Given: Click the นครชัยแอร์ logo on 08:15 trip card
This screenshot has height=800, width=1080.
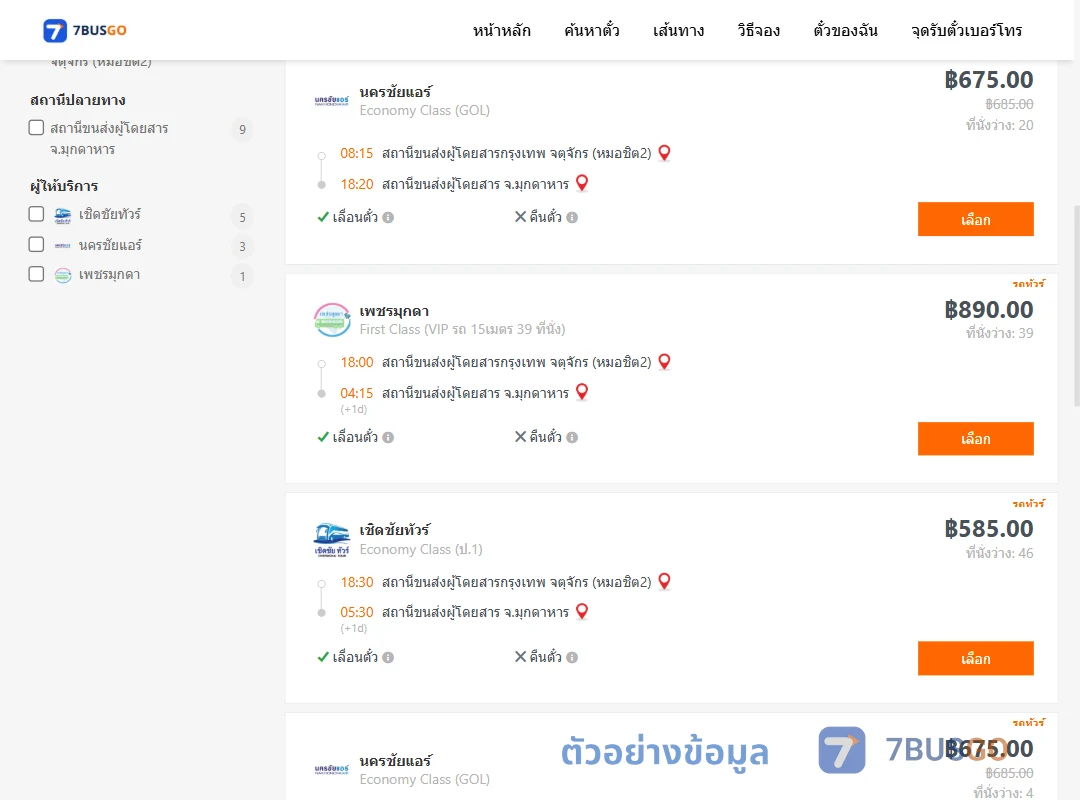Looking at the screenshot, I should pyautogui.click(x=332, y=101).
